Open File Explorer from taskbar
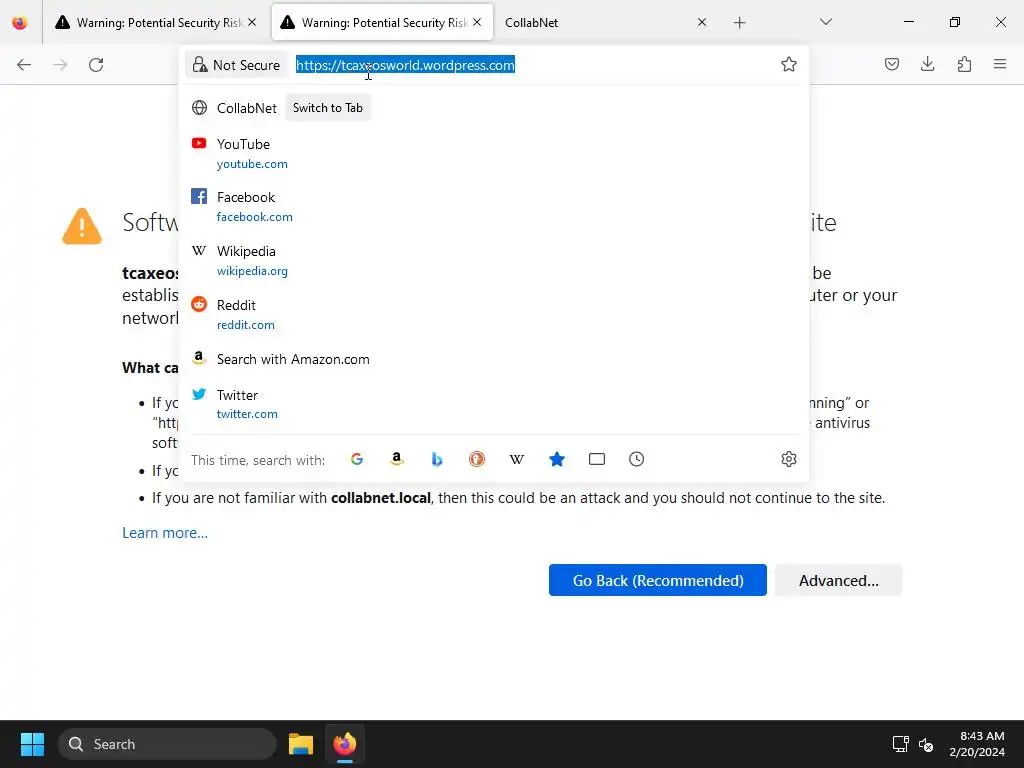1024x768 pixels. [301, 744]
